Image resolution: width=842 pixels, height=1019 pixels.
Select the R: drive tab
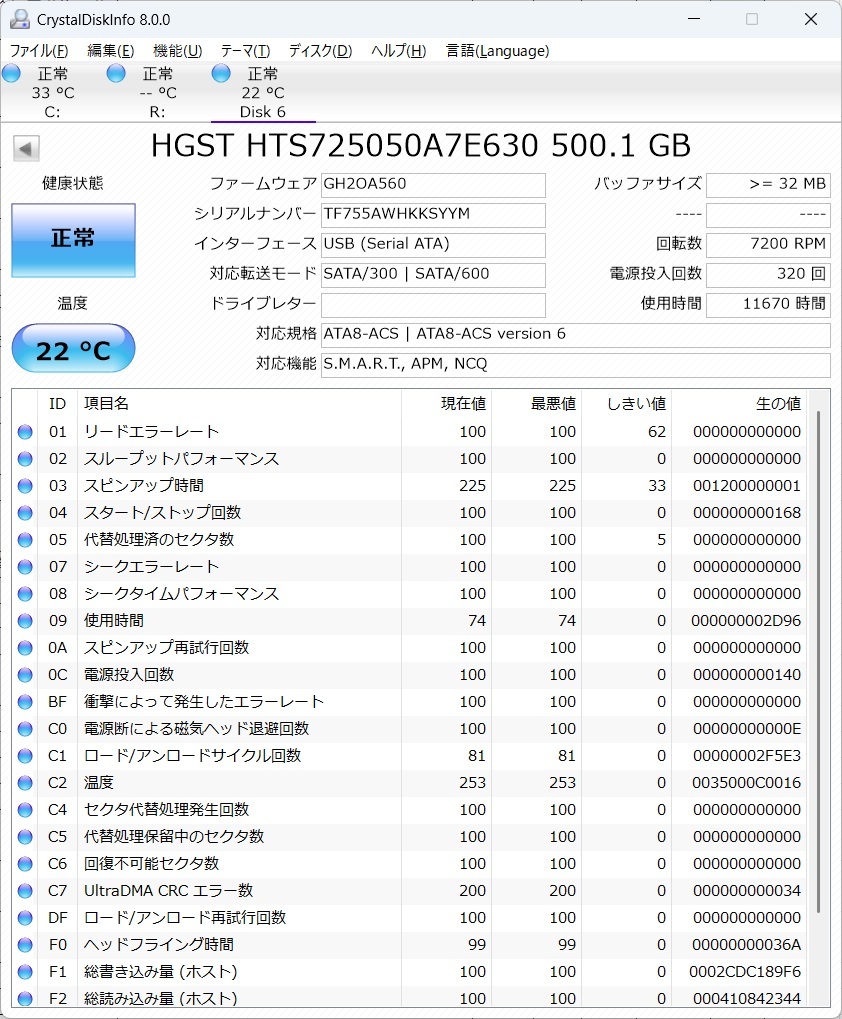coord(157,92)
